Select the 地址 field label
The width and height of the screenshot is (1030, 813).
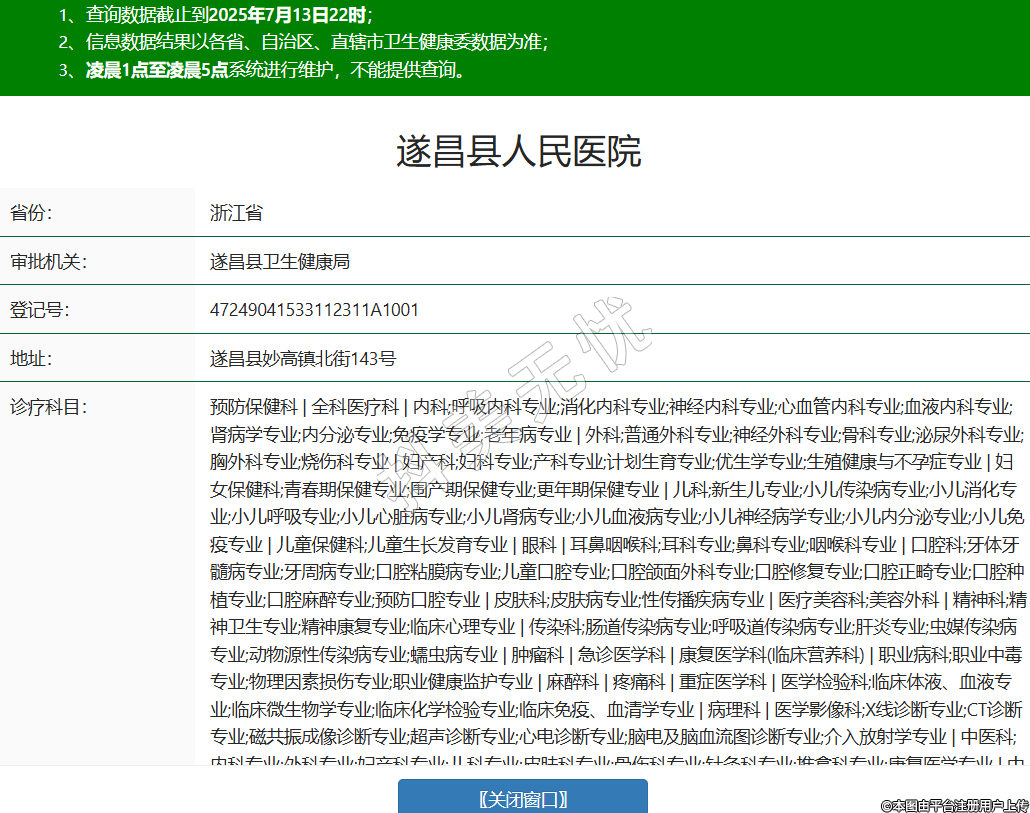click(x=31, y=358)
